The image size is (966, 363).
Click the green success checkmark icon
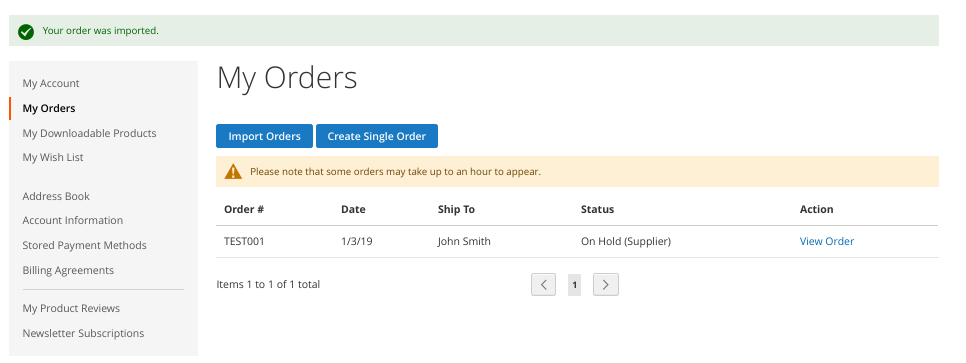(x=26, y=31)
